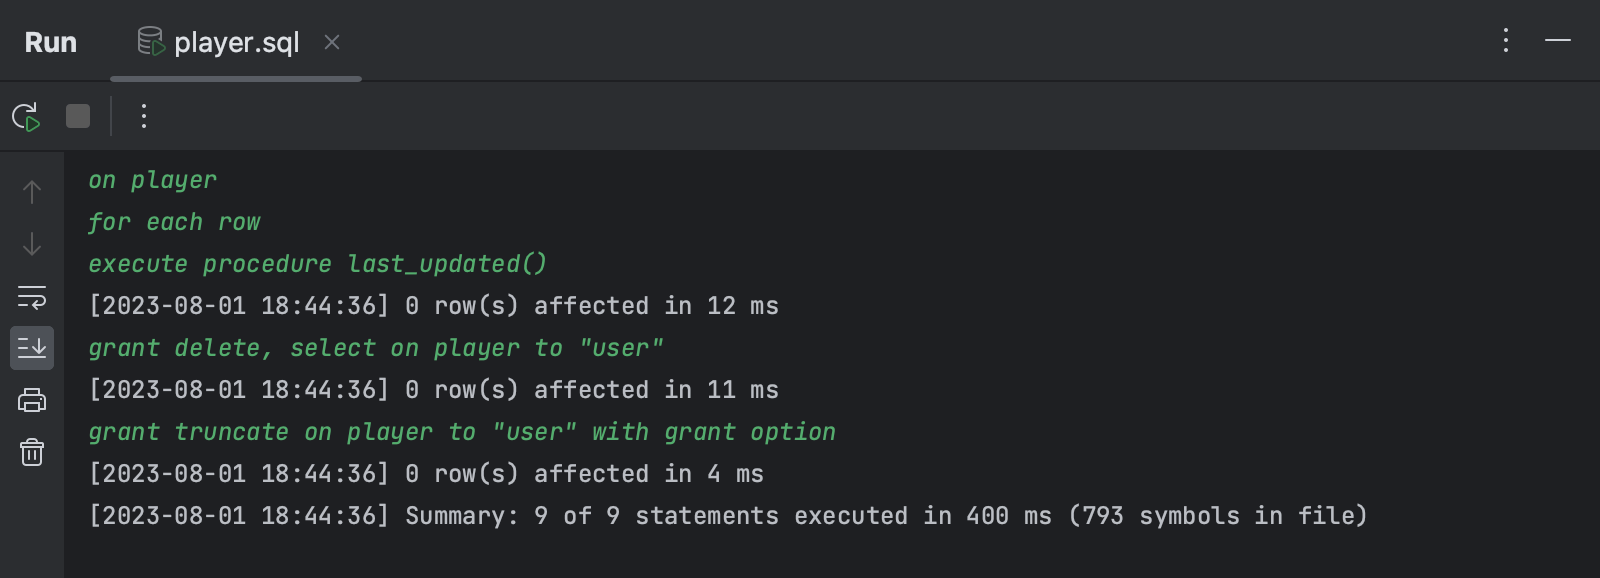Click the execution summary line
Viewport: 1600px width, 578px height.
[727, 516]
